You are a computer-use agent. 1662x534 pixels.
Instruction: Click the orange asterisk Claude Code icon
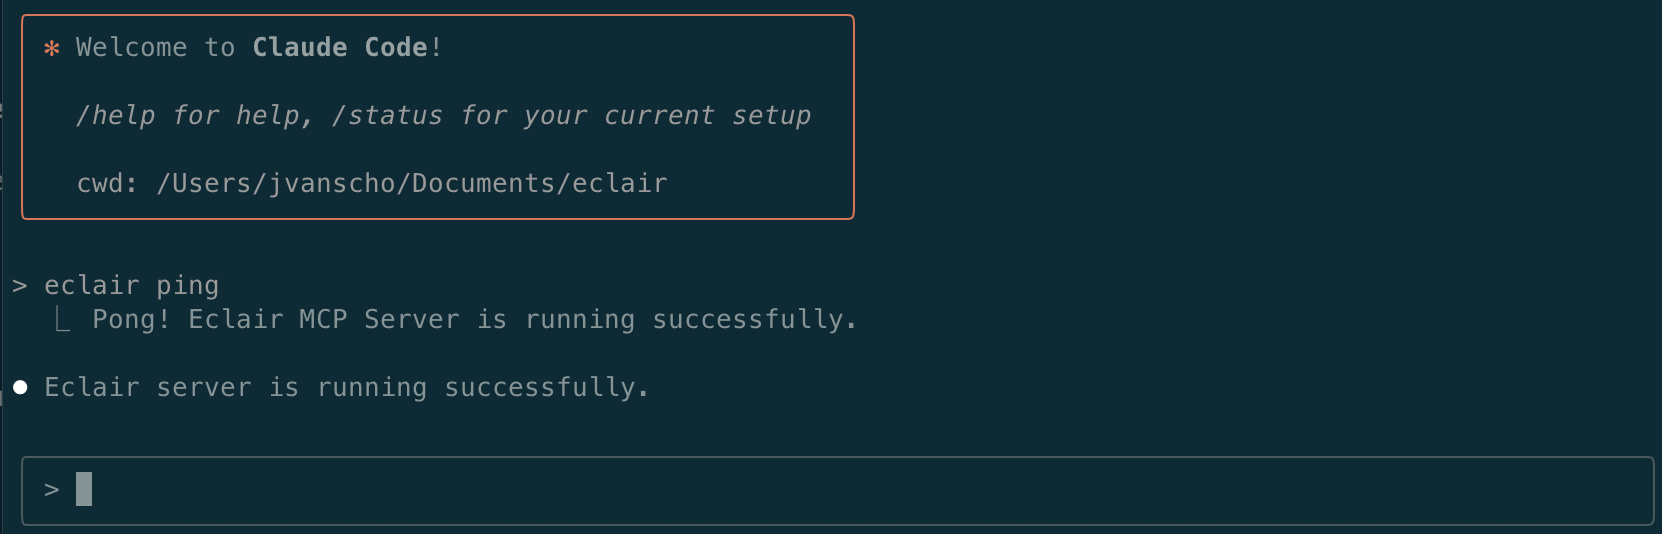52,48
